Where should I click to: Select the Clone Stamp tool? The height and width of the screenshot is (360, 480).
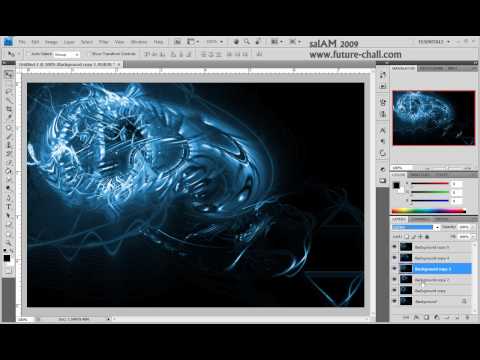[9, 145]
